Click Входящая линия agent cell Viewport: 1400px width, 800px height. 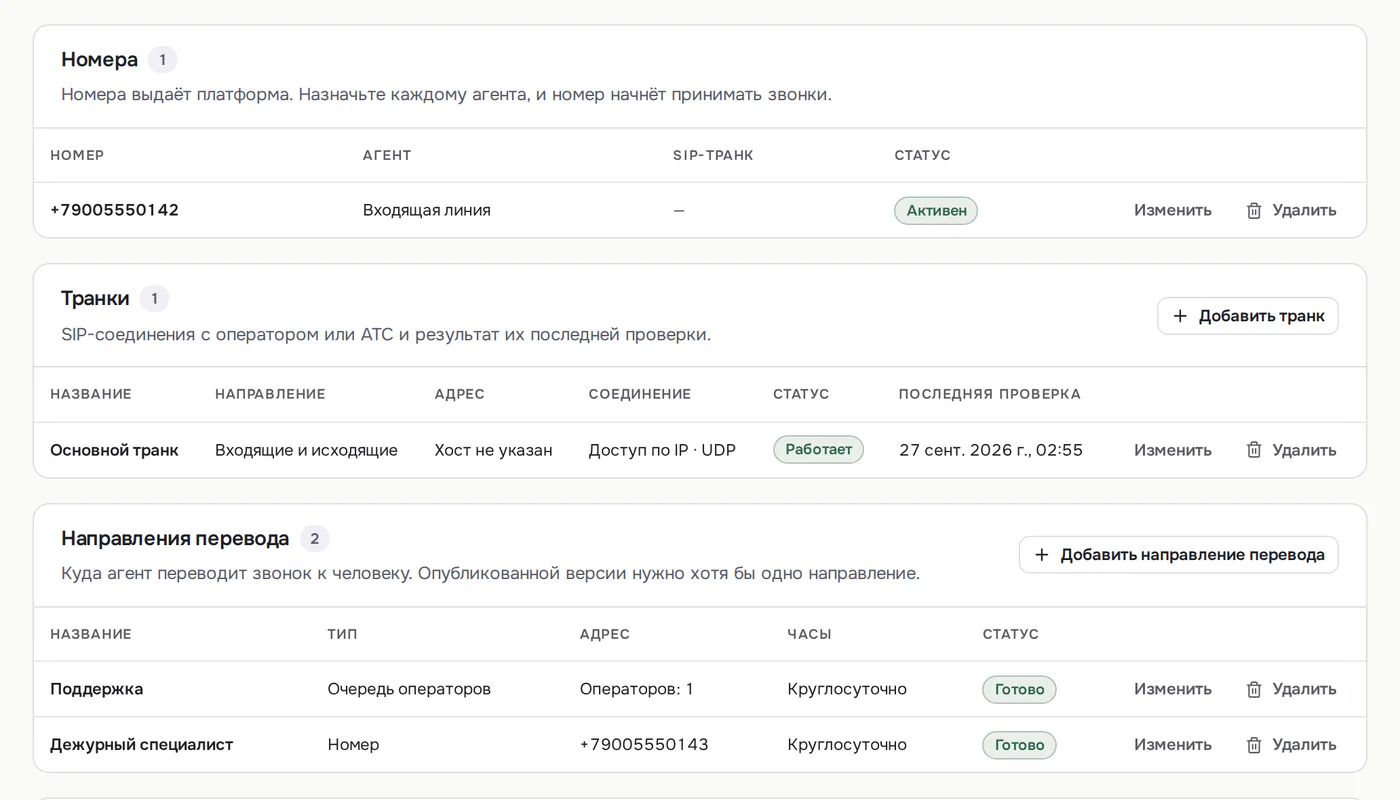click(427, 210)
